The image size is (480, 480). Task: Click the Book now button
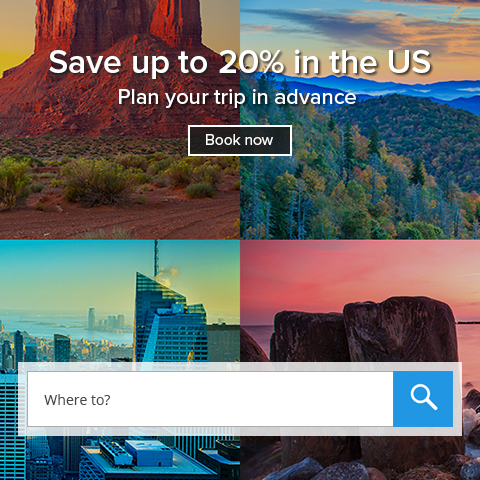[x=240, y=140]
